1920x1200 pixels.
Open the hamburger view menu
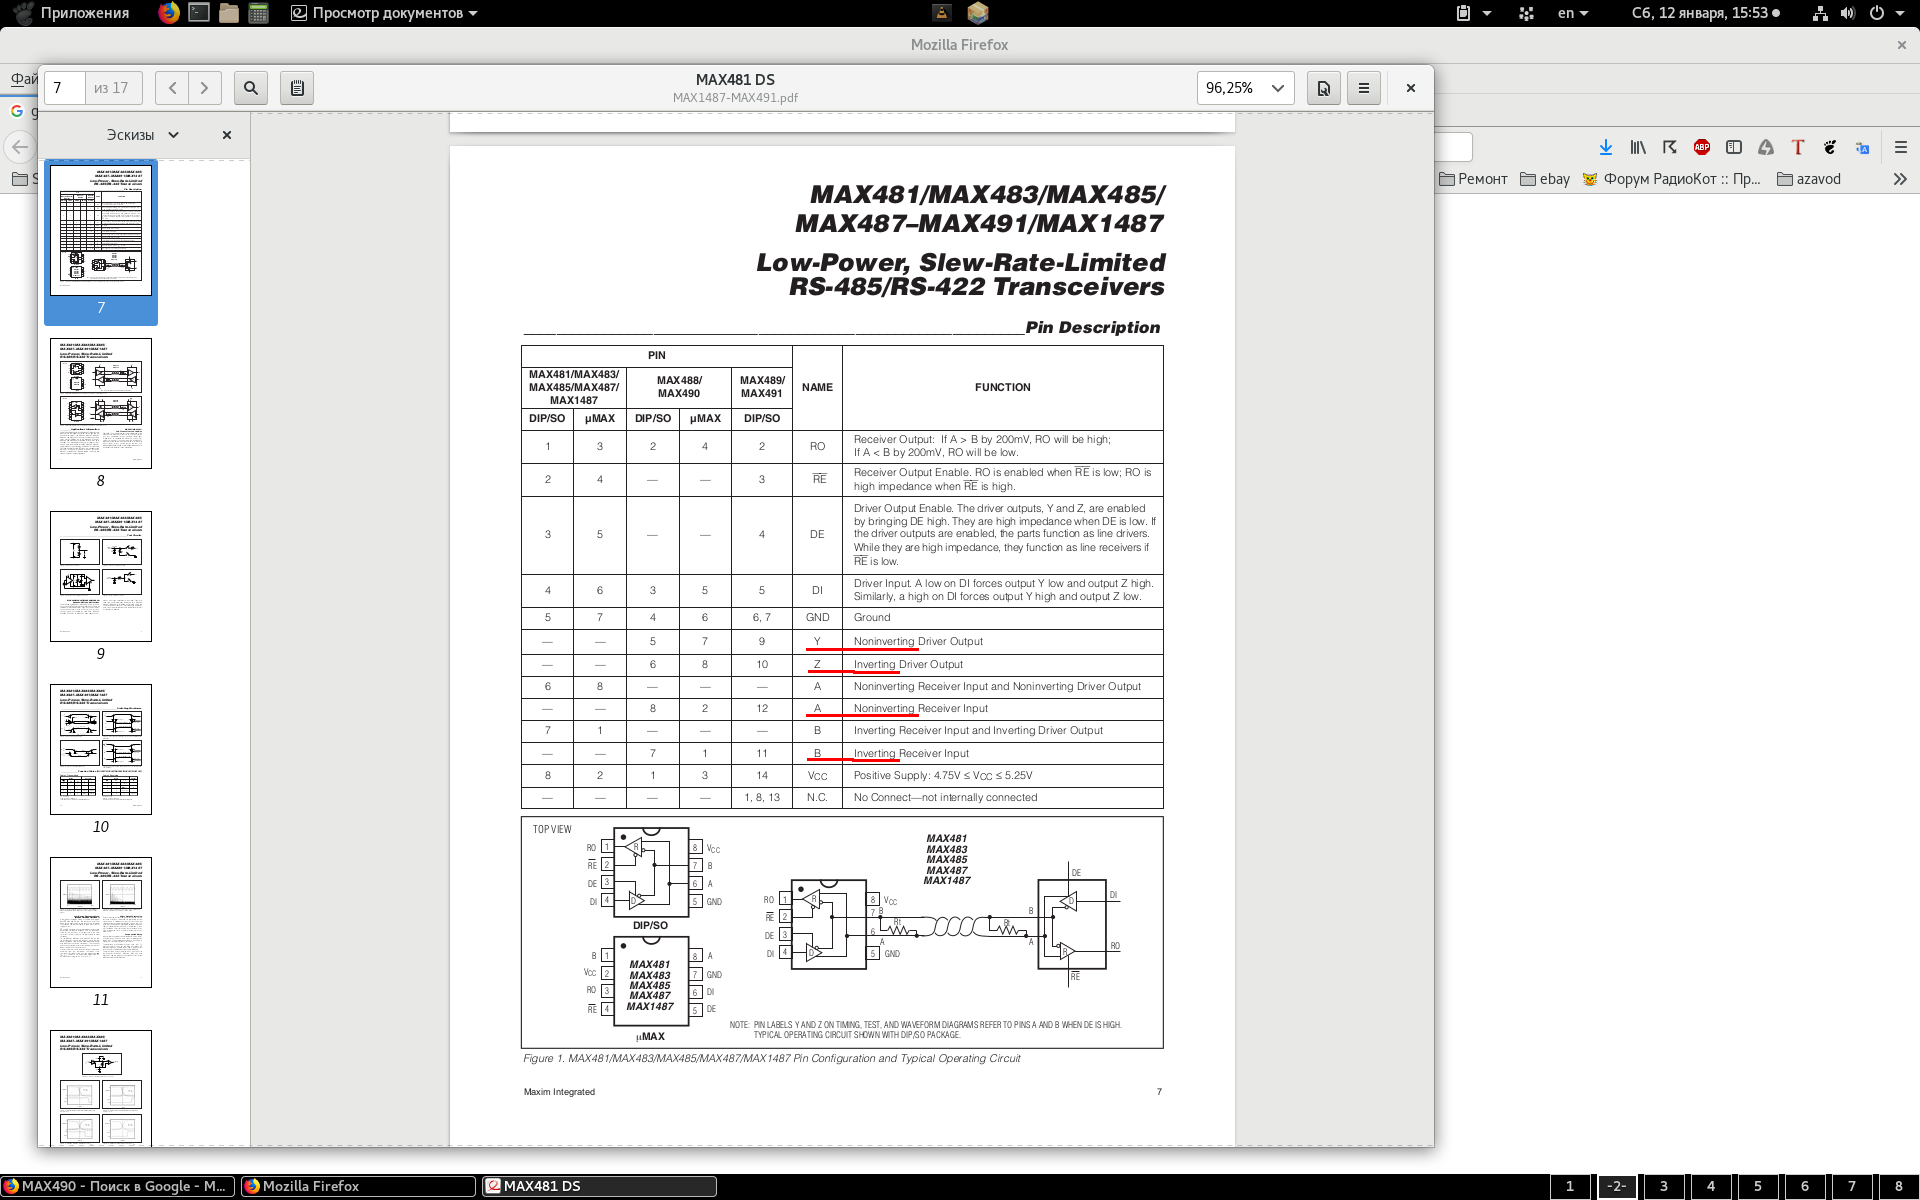pos(1363,88)
